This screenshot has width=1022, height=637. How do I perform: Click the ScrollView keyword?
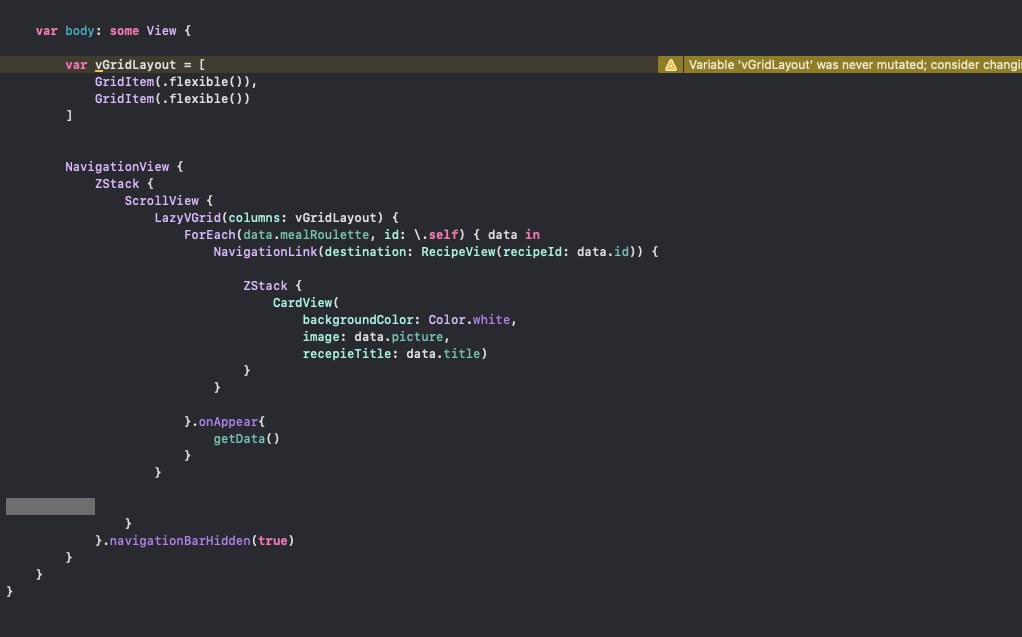(x=162, y=201)
